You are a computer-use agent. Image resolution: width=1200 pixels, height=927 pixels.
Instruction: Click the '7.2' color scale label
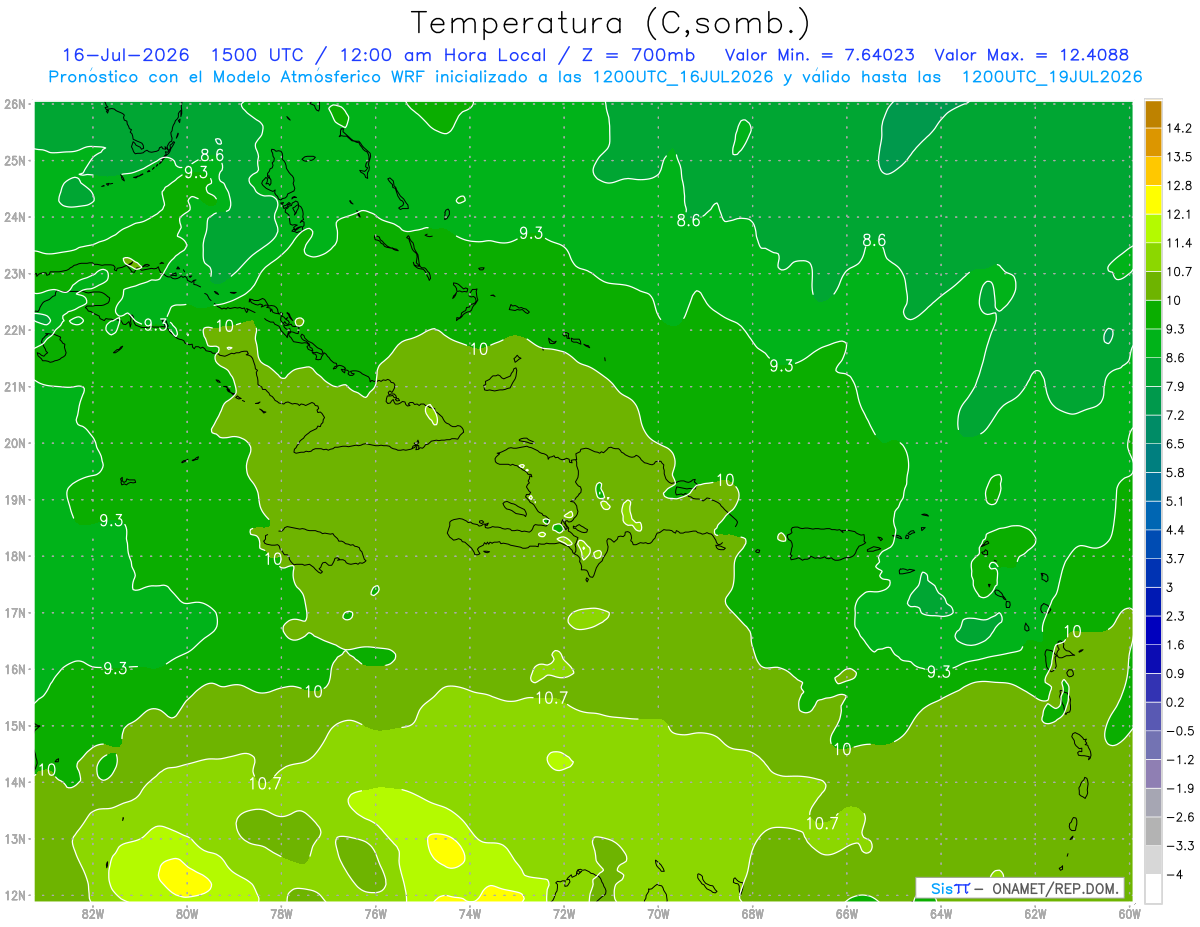click(1175, 415)
